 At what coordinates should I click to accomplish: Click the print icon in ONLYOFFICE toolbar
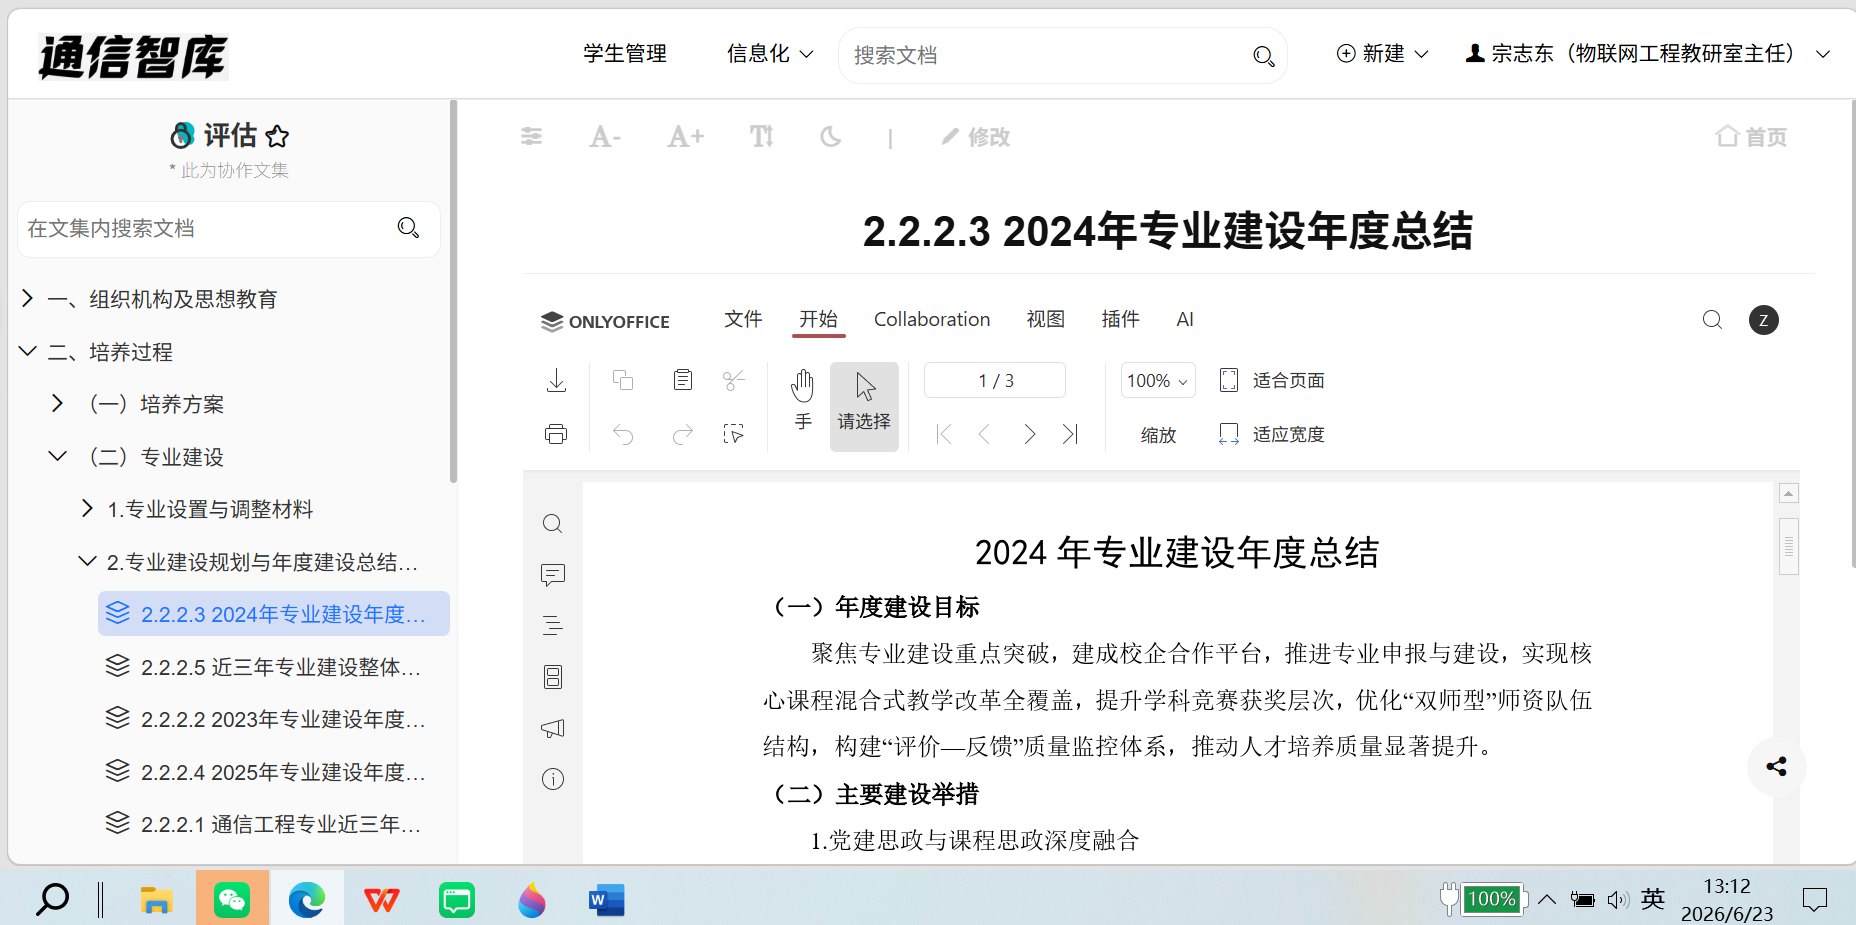556,434
